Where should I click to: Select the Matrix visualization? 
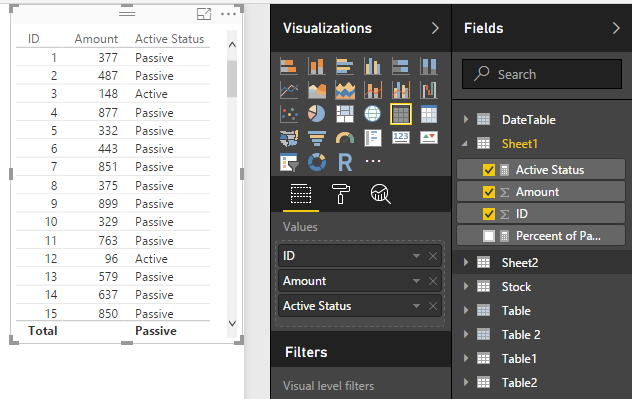tap(428, 114)
